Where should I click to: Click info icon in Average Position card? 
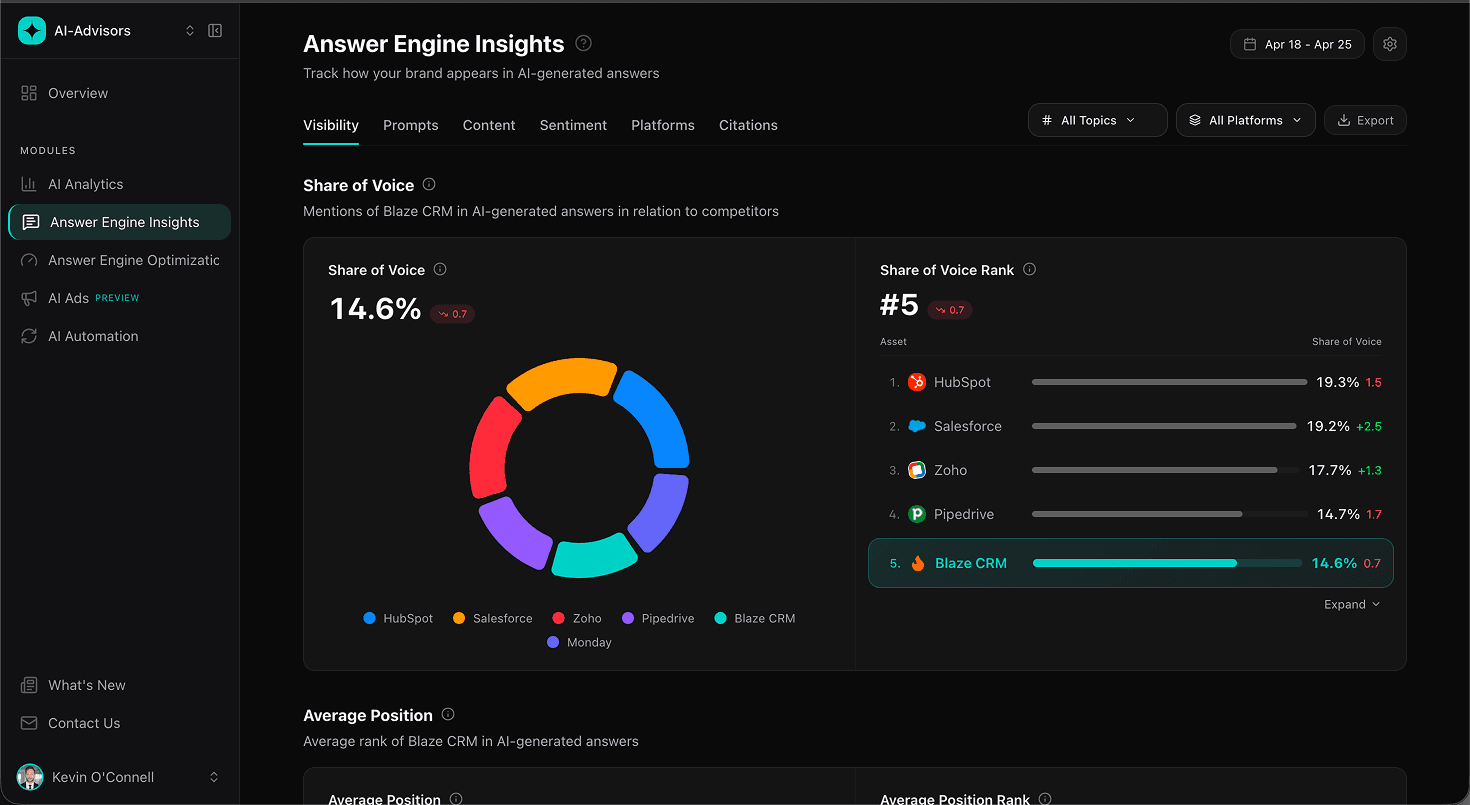(x=456, y=799)
